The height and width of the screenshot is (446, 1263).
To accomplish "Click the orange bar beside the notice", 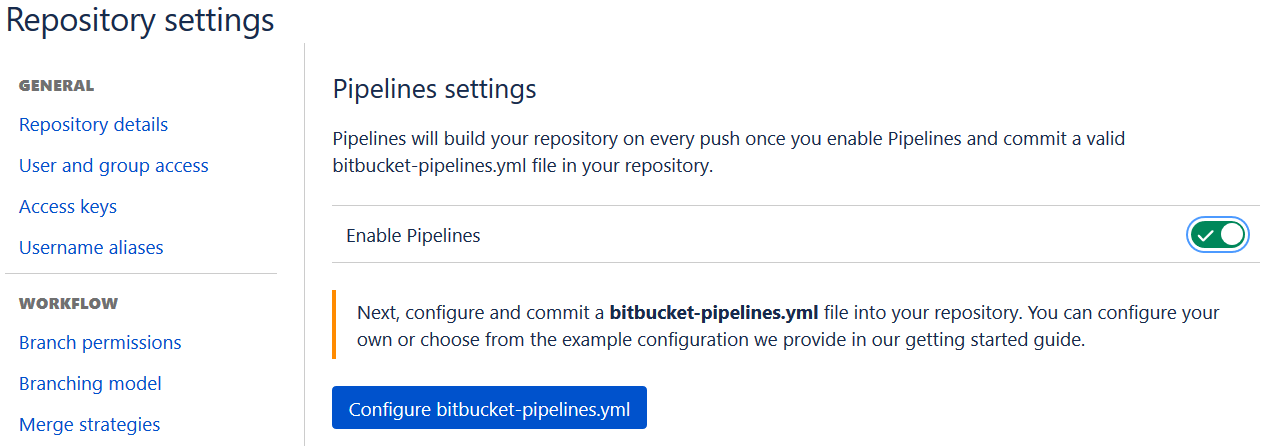I will [x=333, y=325].
